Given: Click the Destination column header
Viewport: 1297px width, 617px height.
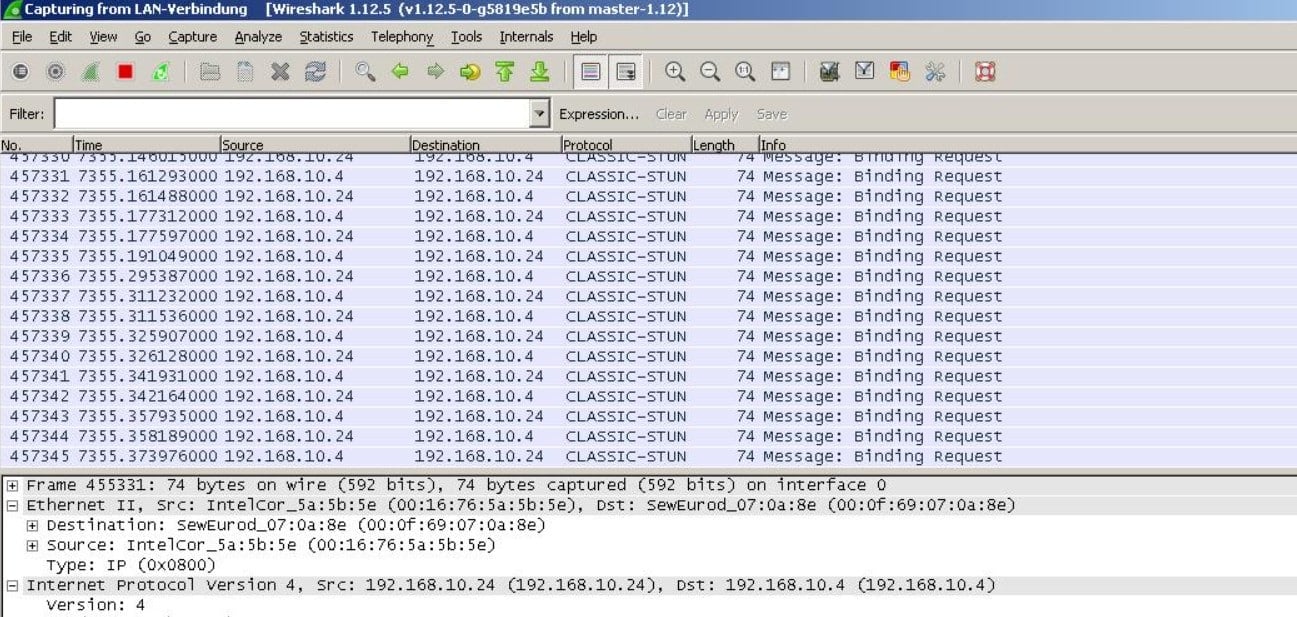Looking at the screenshot, I should (485, 145).
